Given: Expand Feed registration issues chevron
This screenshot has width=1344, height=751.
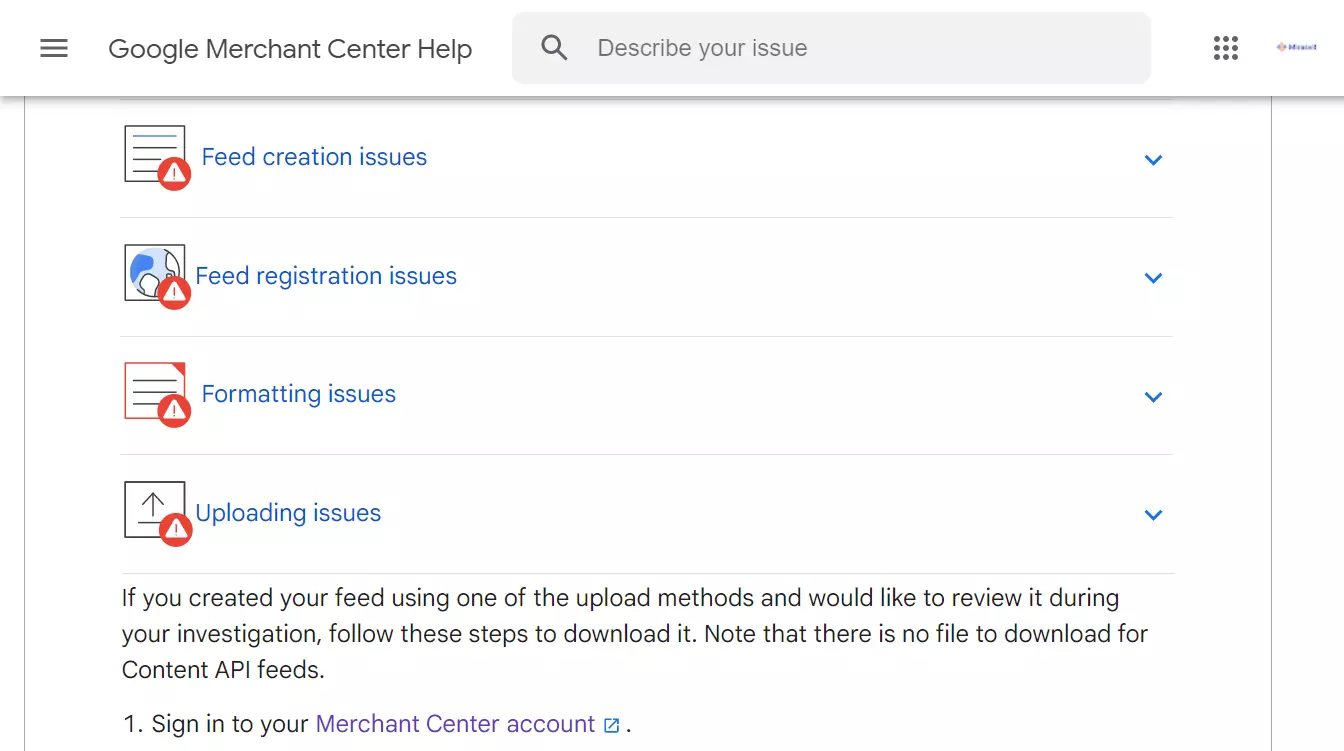Looking at the screenshot, I should click(x=1153, y=278).
